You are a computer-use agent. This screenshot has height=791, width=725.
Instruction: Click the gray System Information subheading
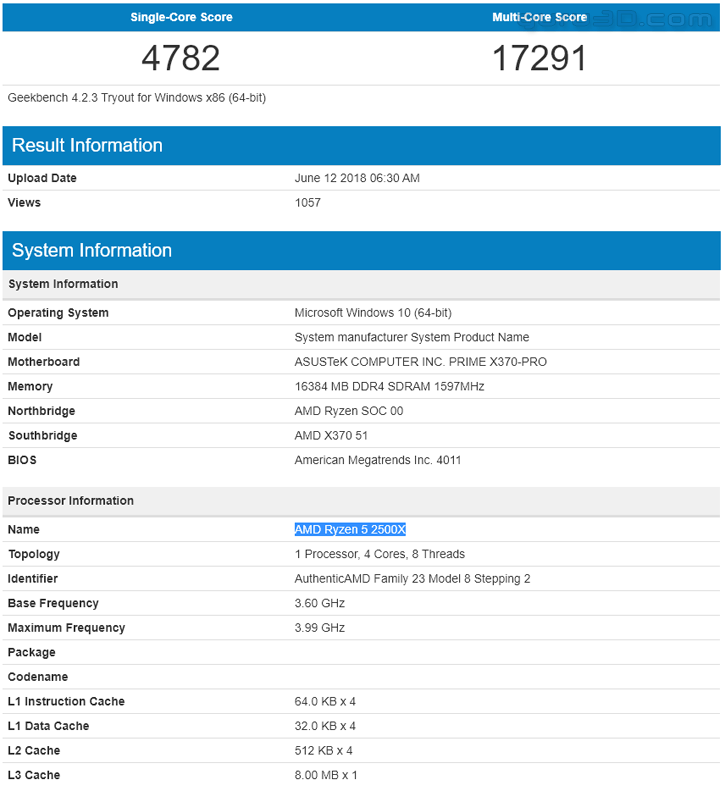[x=63, y=284]
